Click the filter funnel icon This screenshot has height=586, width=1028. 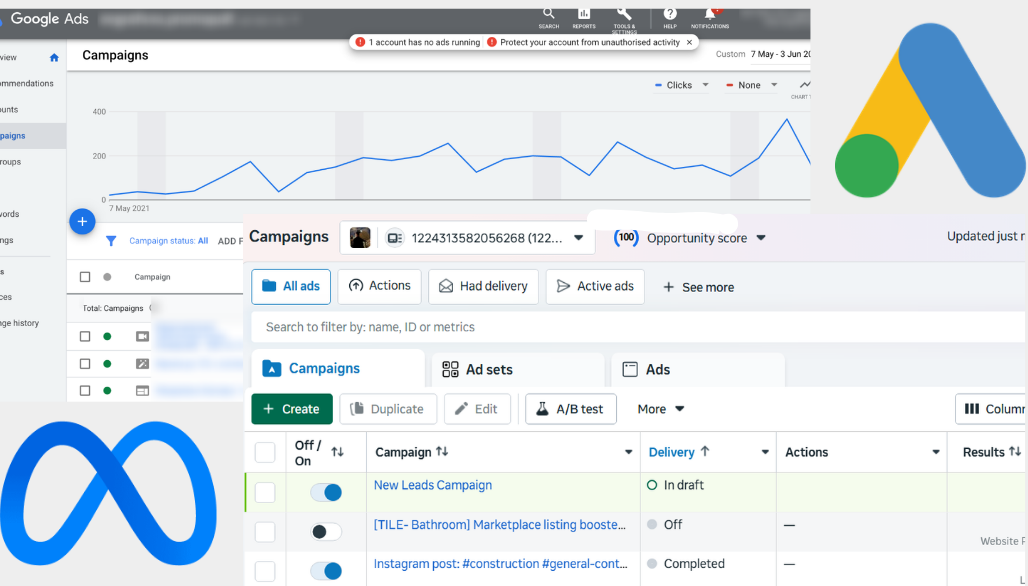click(x=111, y=241)
